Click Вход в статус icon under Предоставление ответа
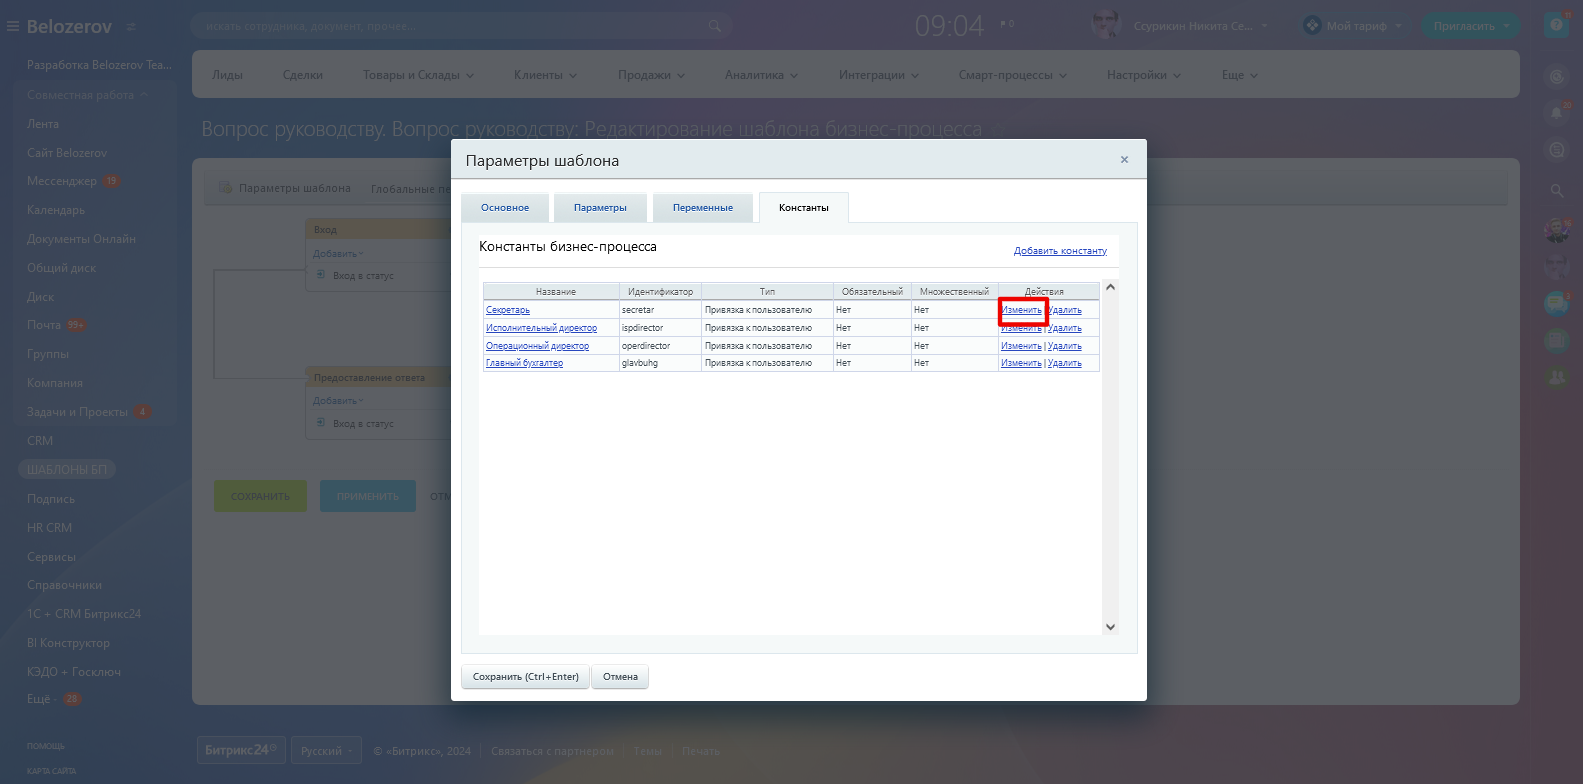 click(321, 423)
